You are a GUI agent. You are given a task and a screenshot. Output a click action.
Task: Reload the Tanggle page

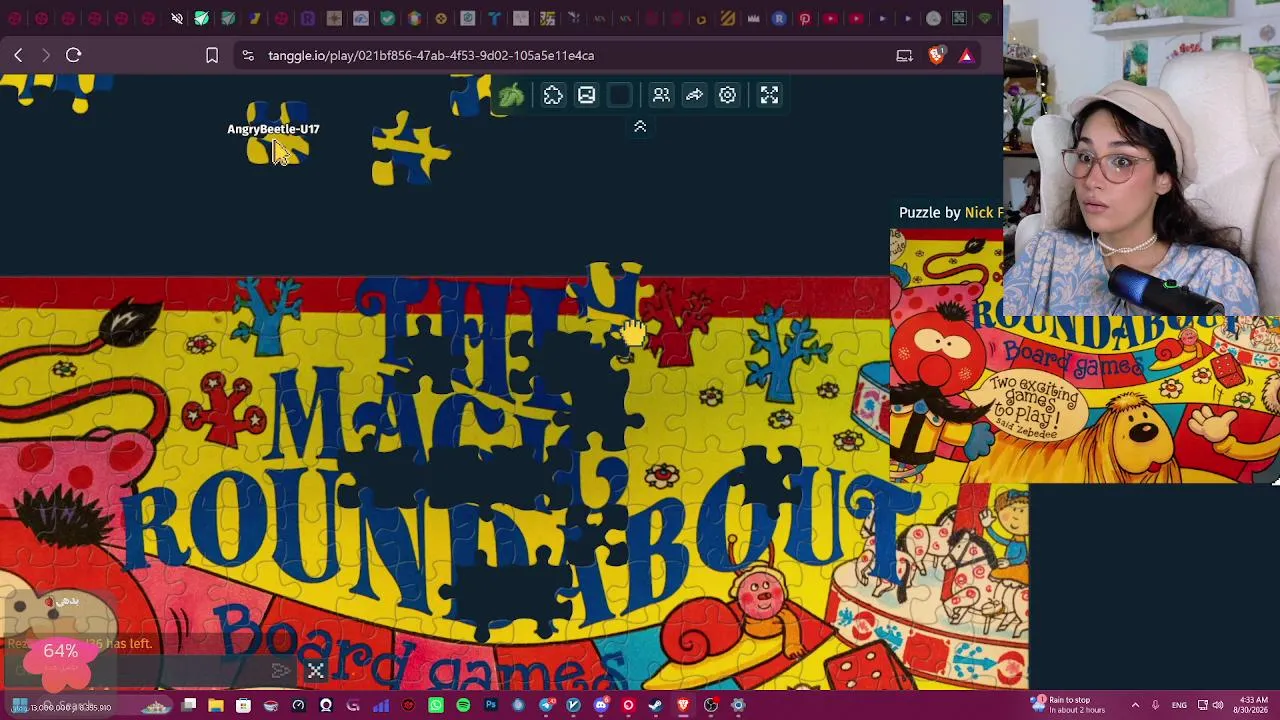coord(73,55)
